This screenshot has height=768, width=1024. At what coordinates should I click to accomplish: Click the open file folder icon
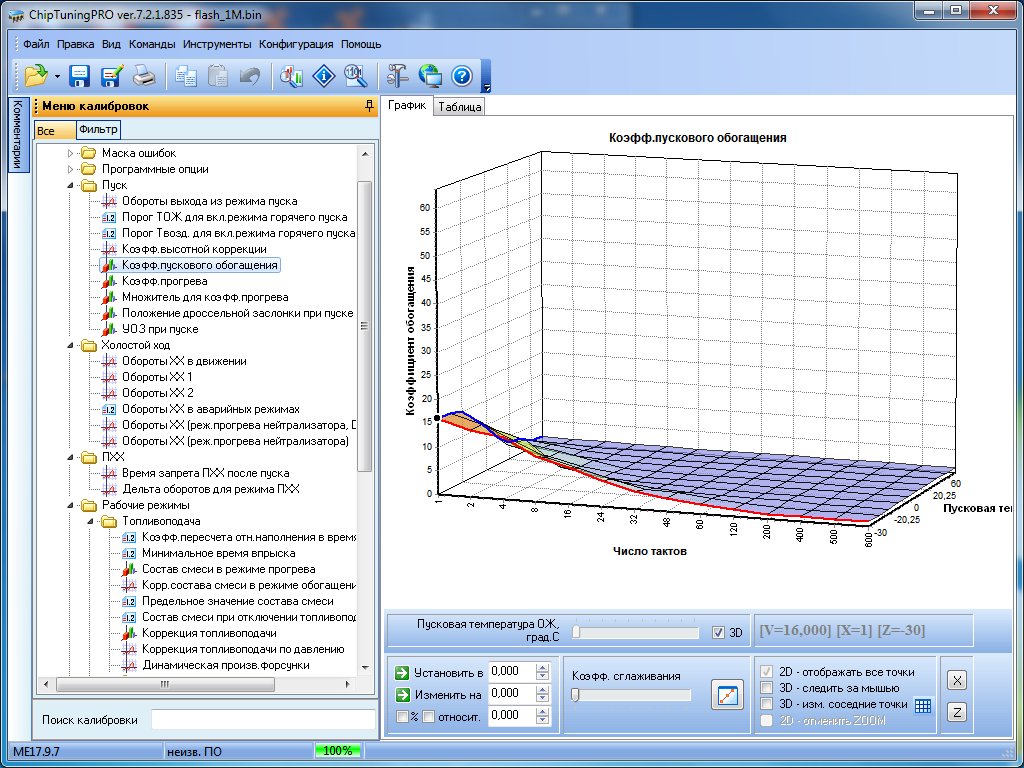[x=36, y=75]
